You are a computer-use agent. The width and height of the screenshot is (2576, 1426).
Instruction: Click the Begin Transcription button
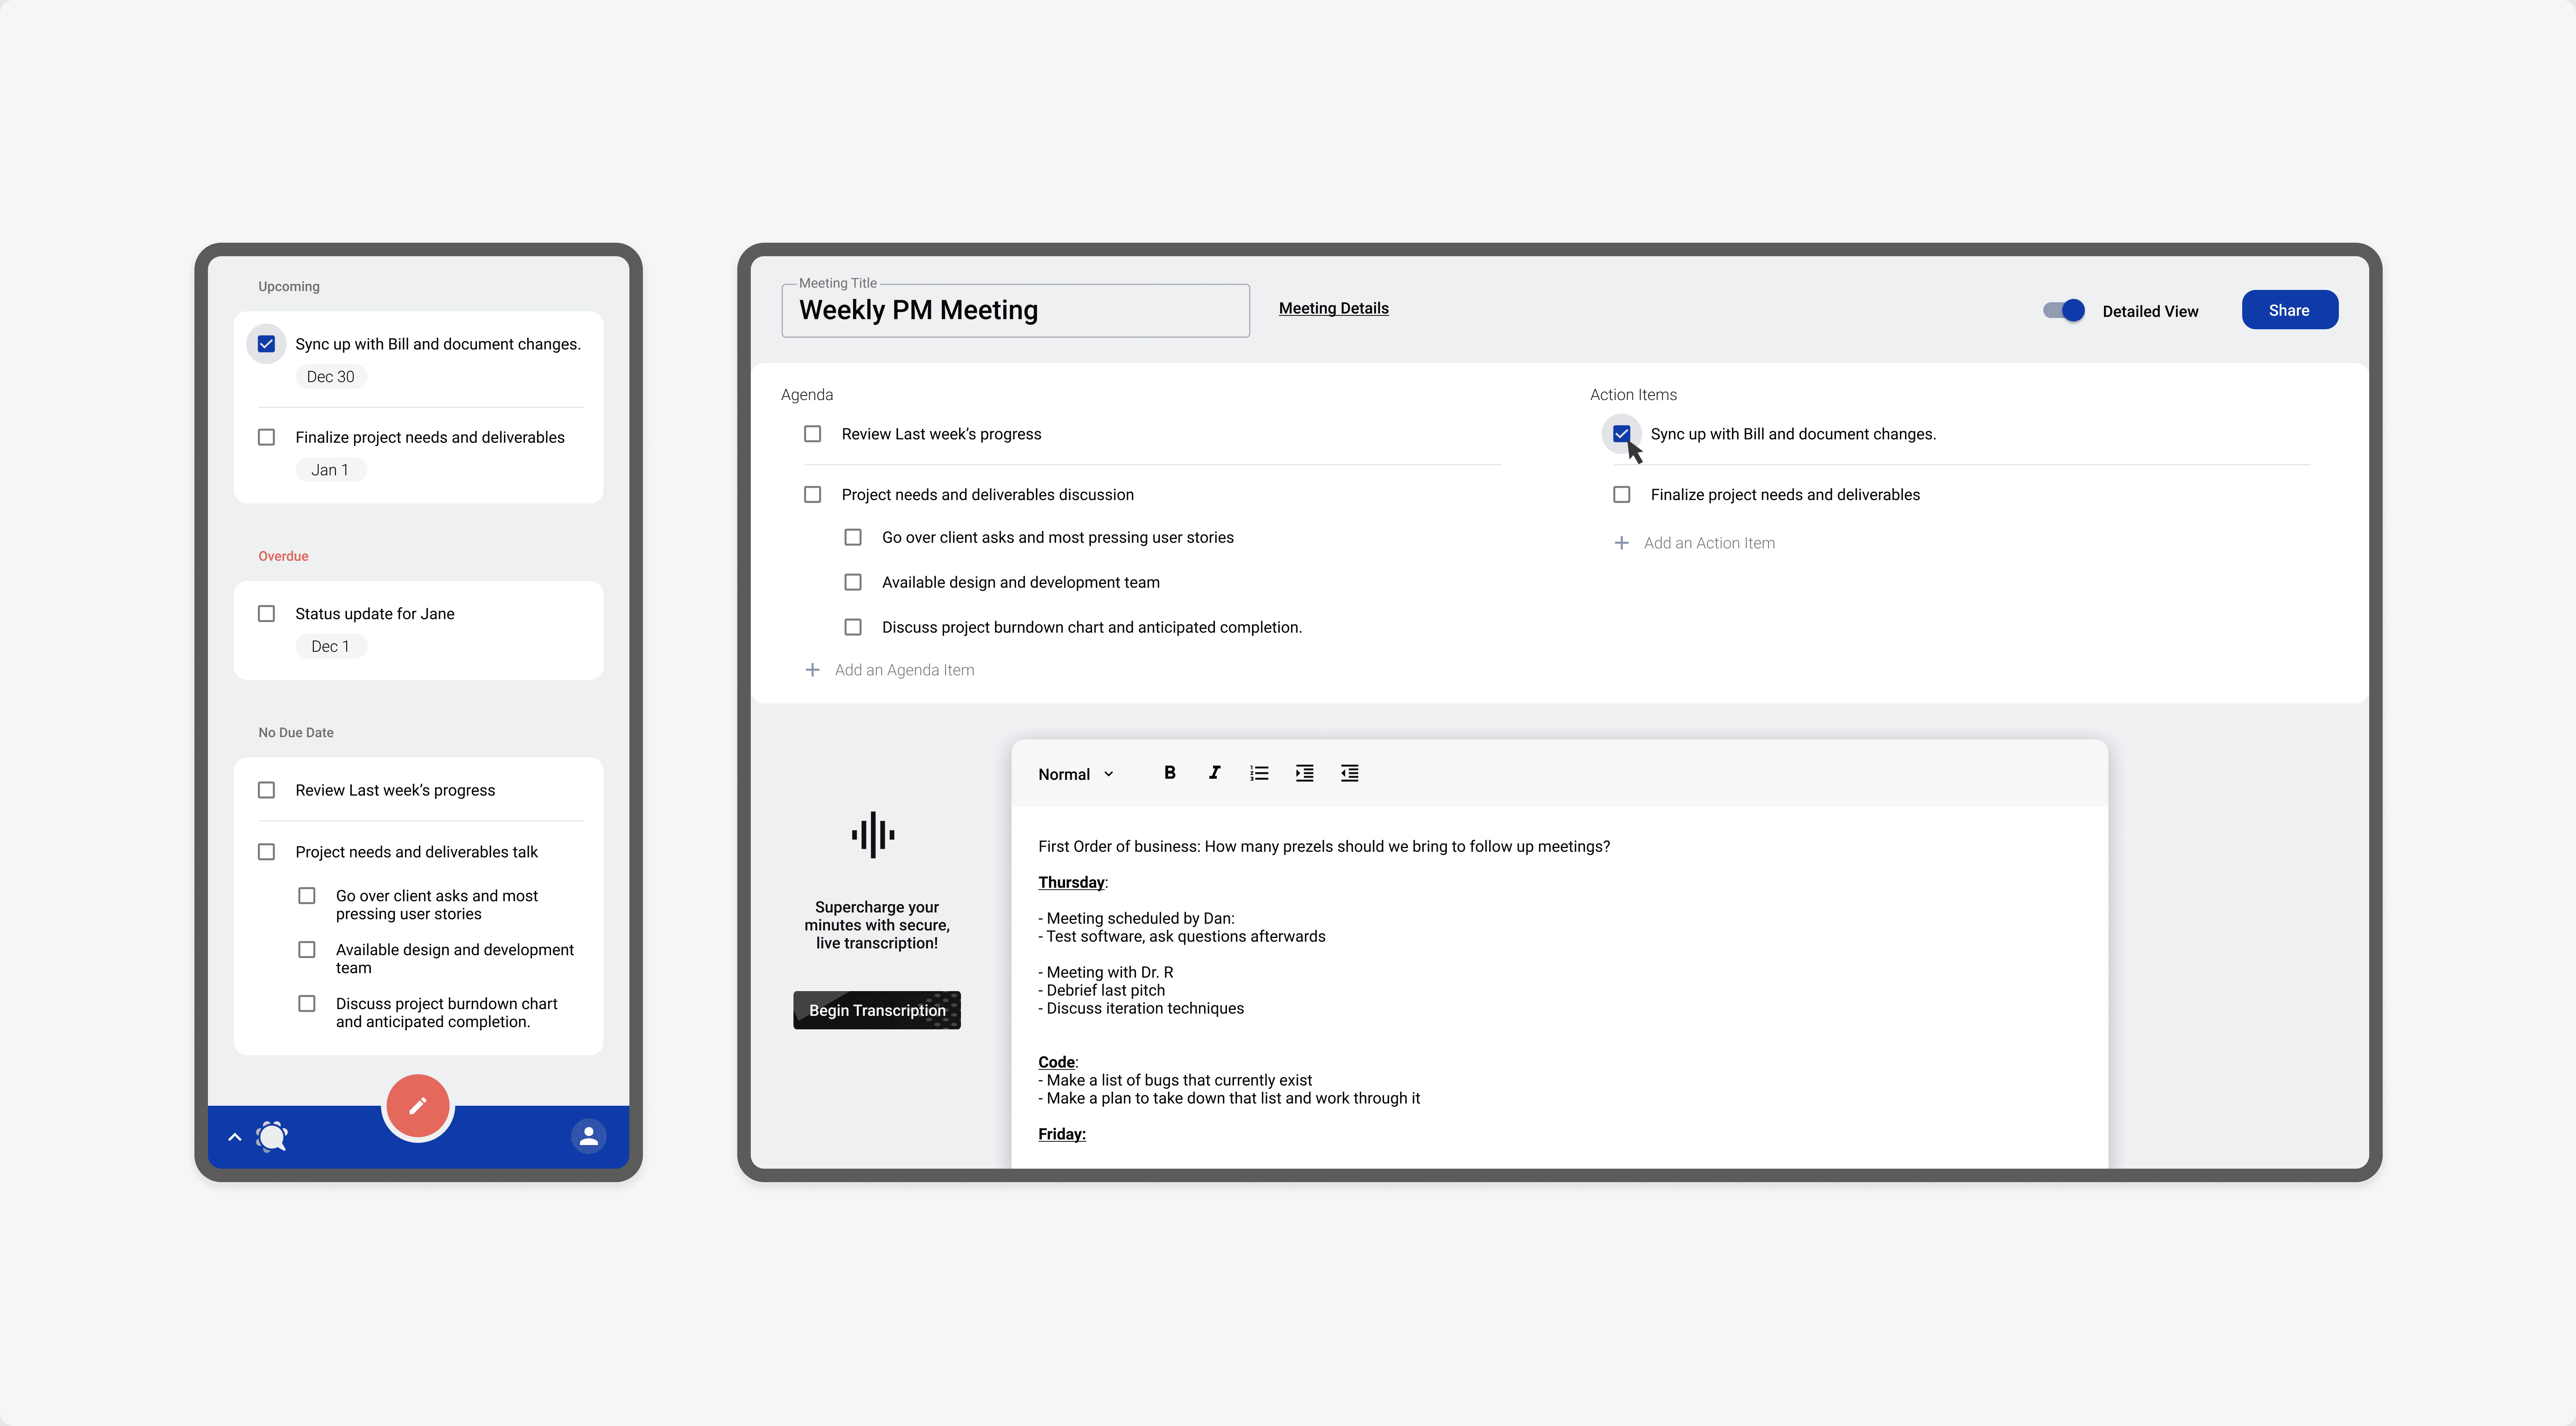tap(876, 1010)
